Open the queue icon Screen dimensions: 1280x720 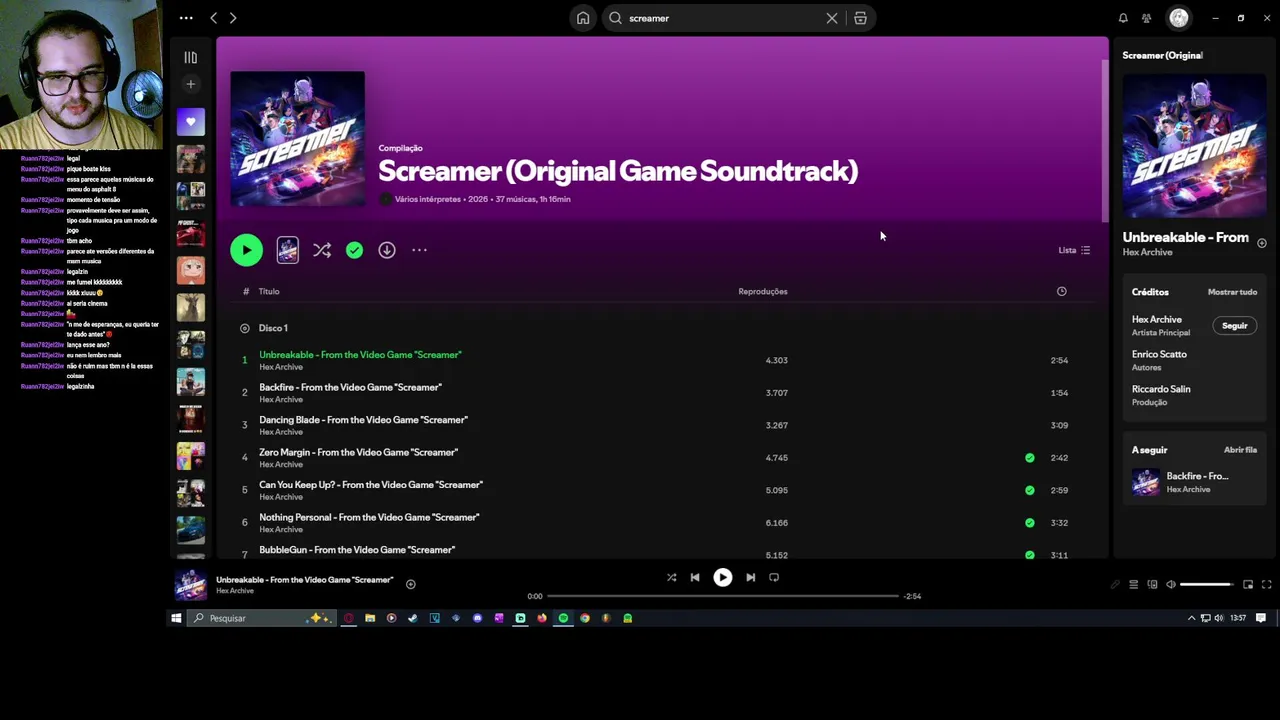[1133, 584]
